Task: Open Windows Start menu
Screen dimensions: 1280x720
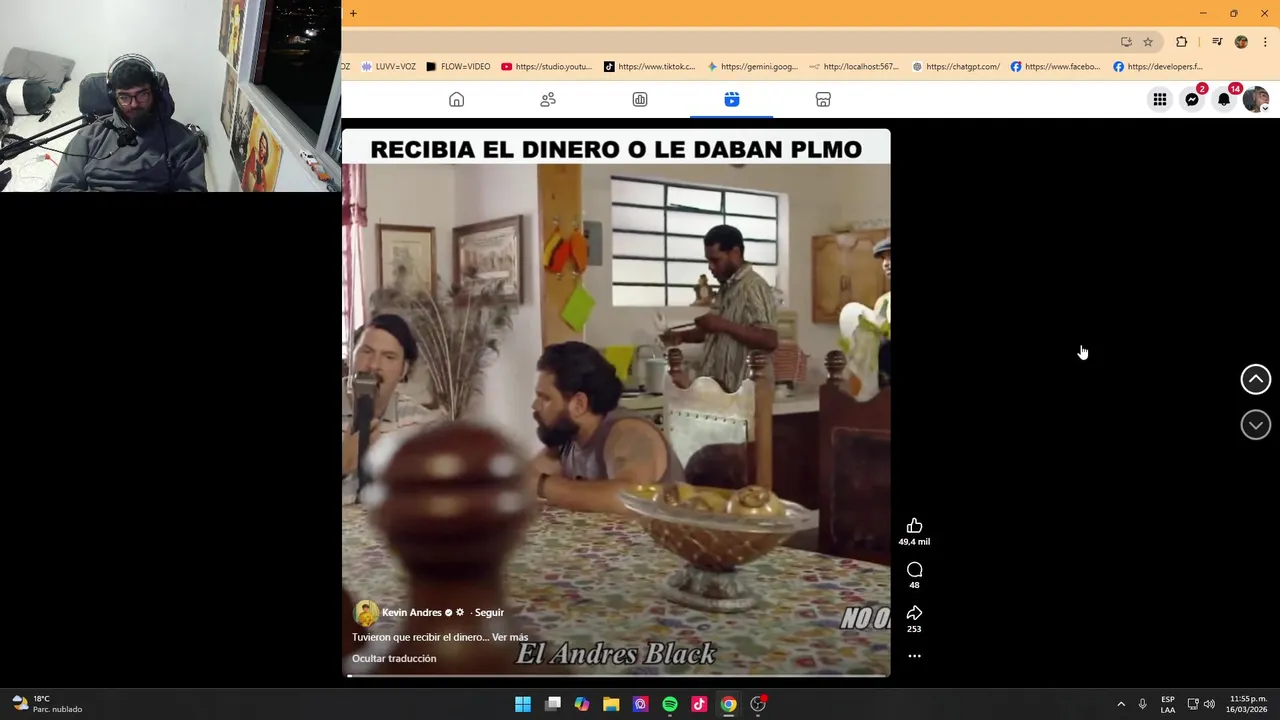Action: point(523,704)
